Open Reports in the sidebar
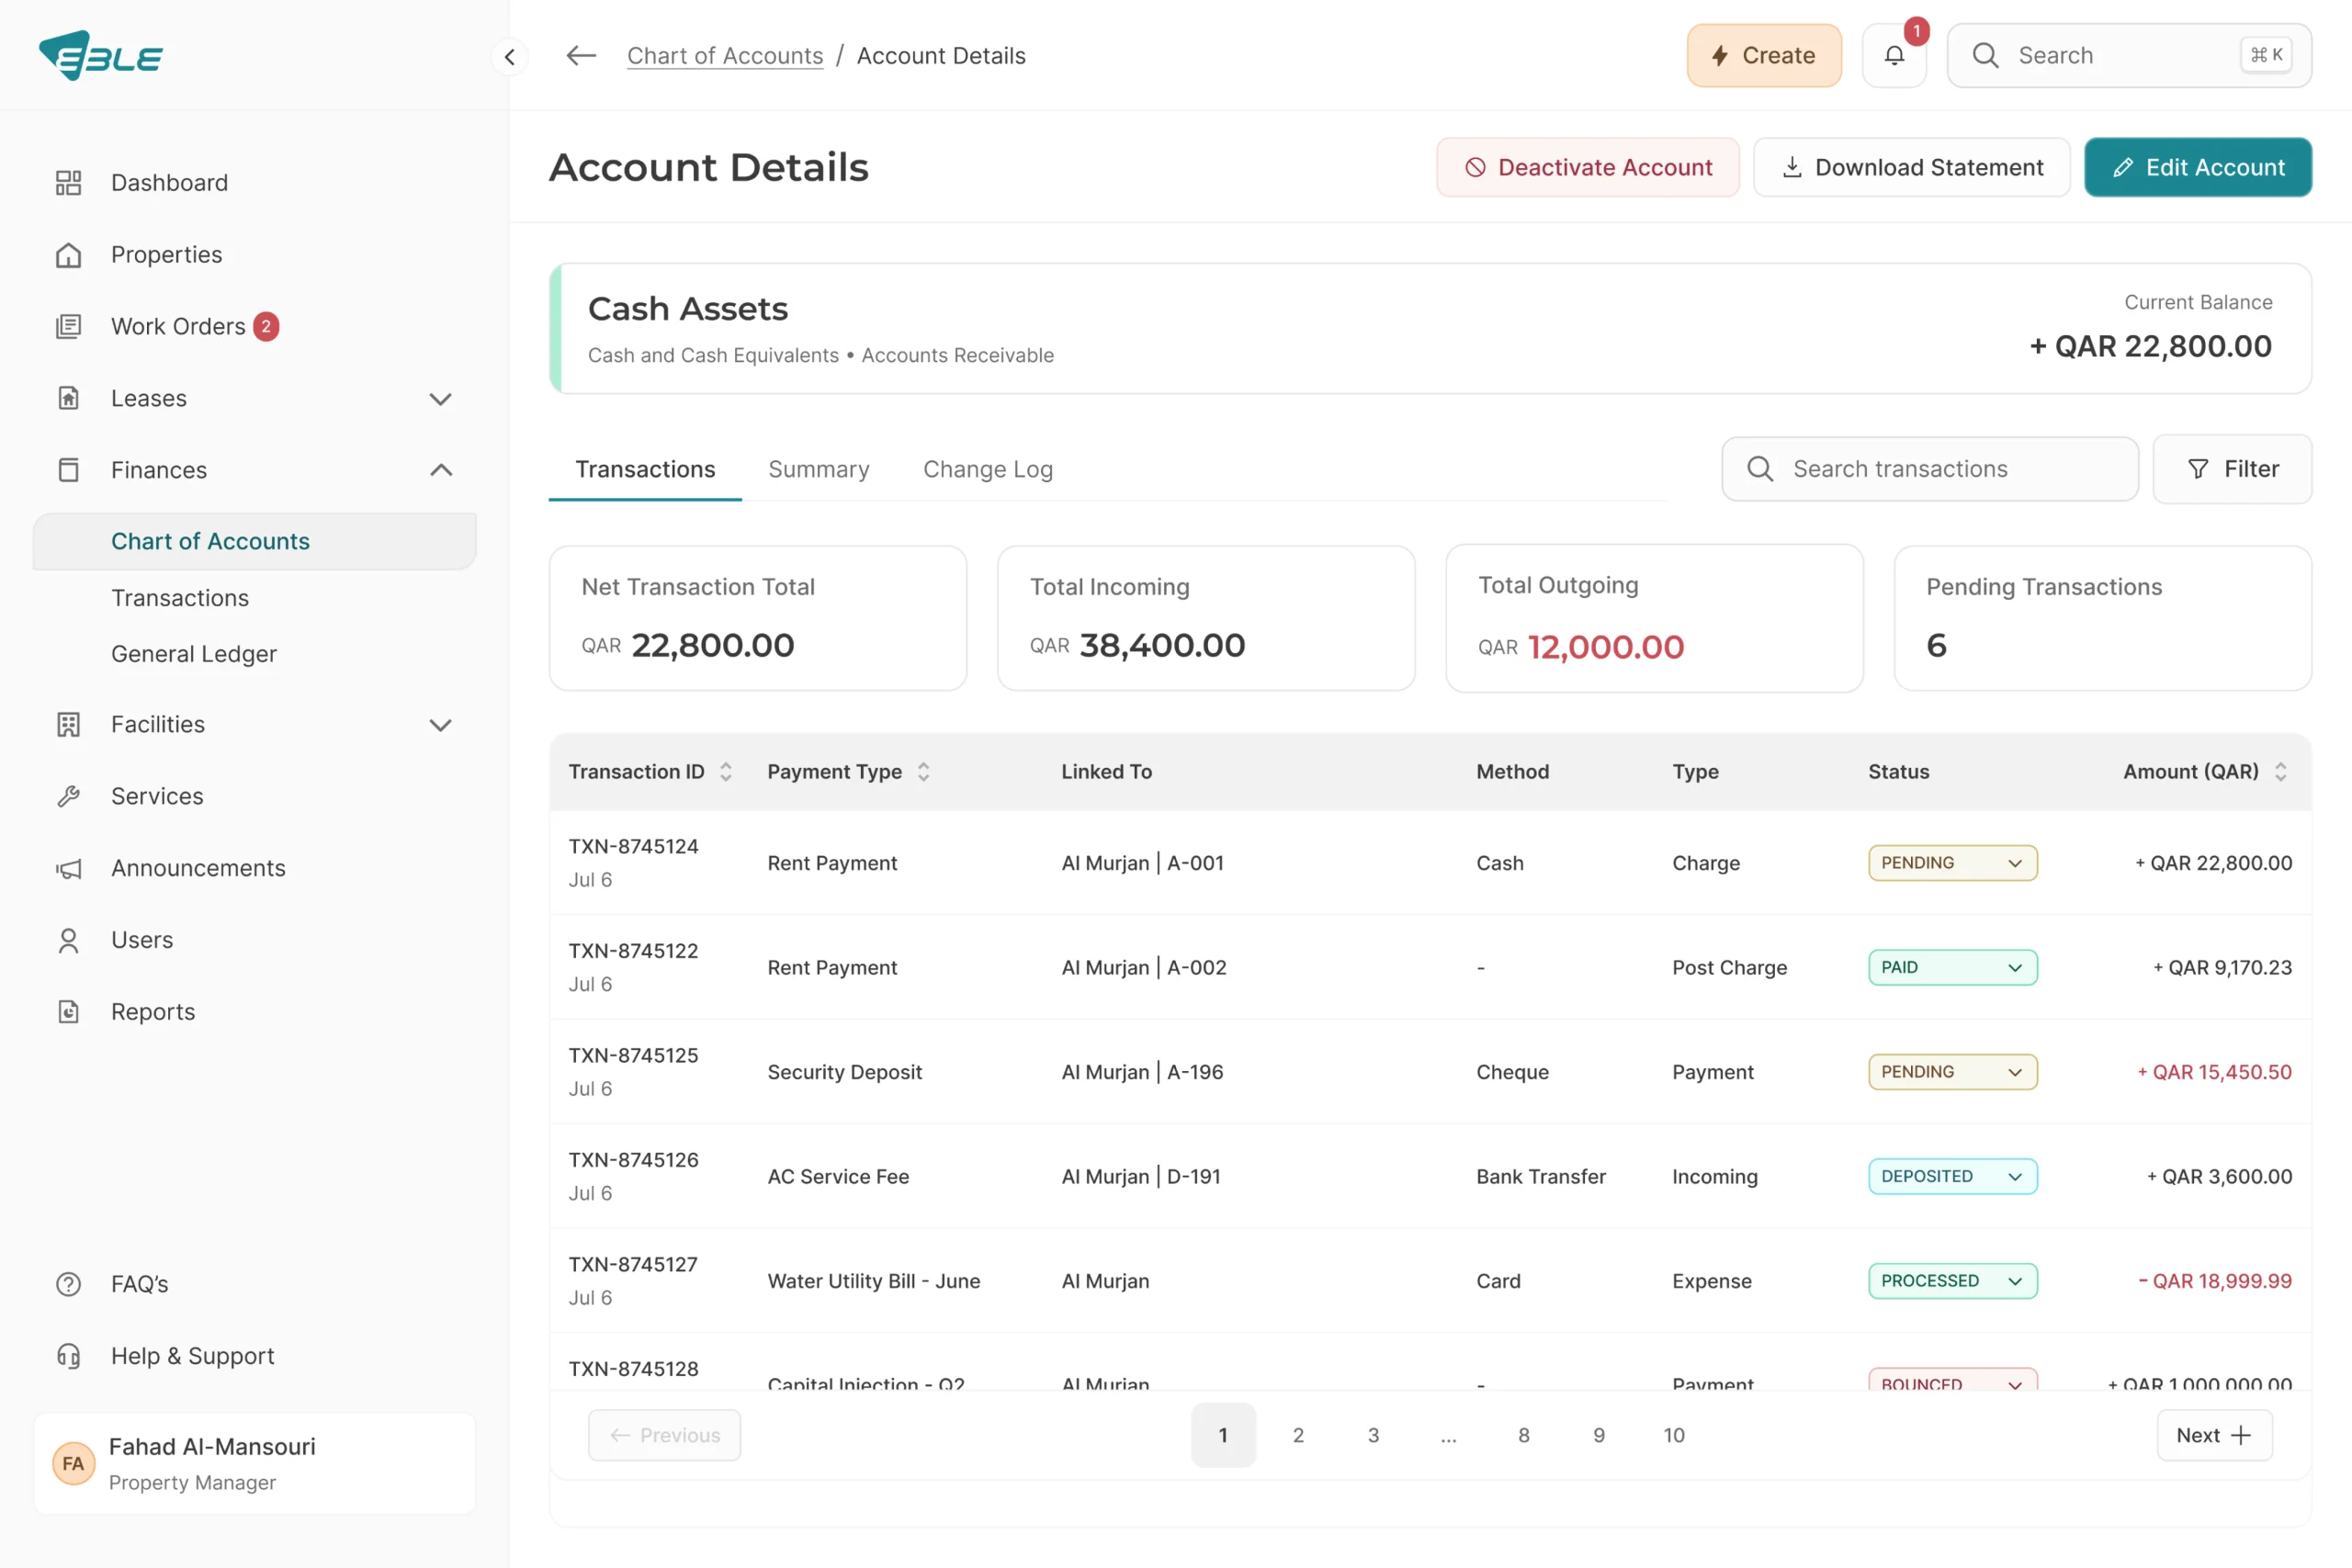Screen dimensions: 2352x1568 [152, 1012]
